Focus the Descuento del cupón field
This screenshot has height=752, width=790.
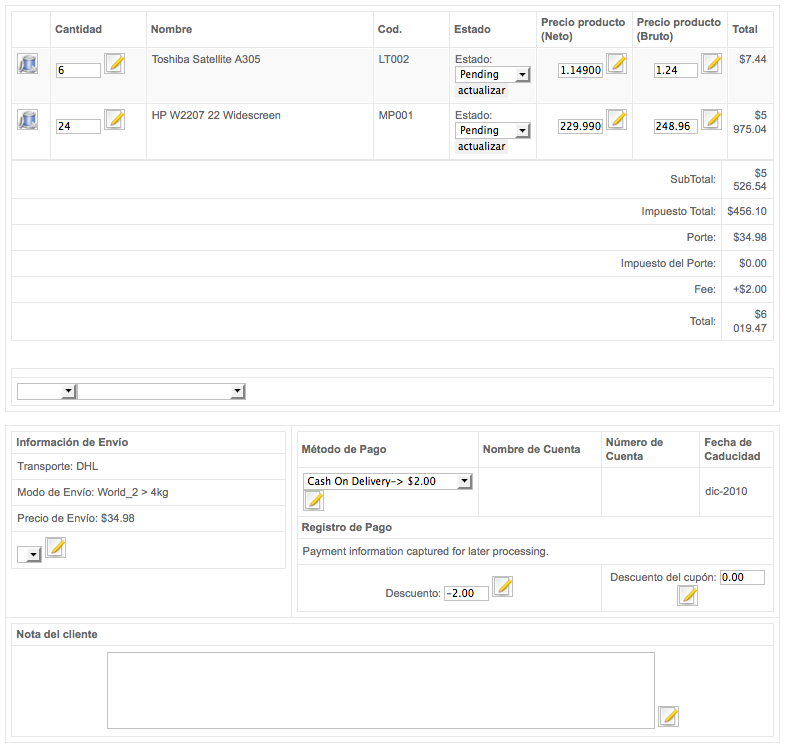[743, 577]
